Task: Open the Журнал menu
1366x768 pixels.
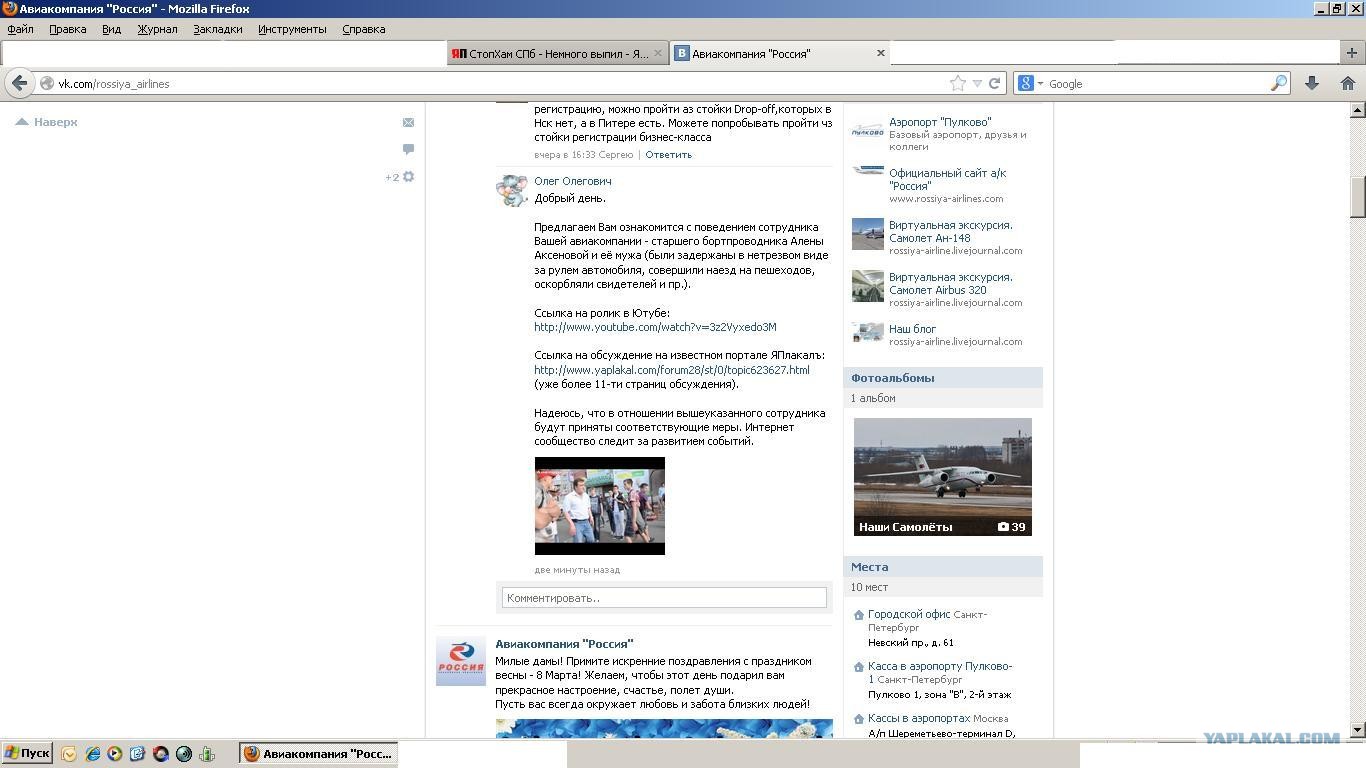Action: tap(157, 29)
